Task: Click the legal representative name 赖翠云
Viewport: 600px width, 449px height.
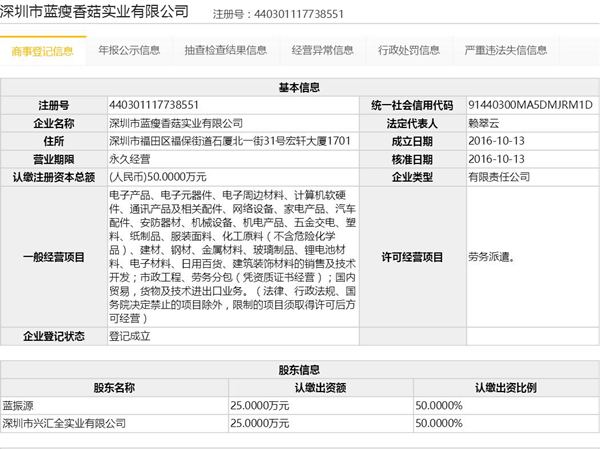Action: 484,123
